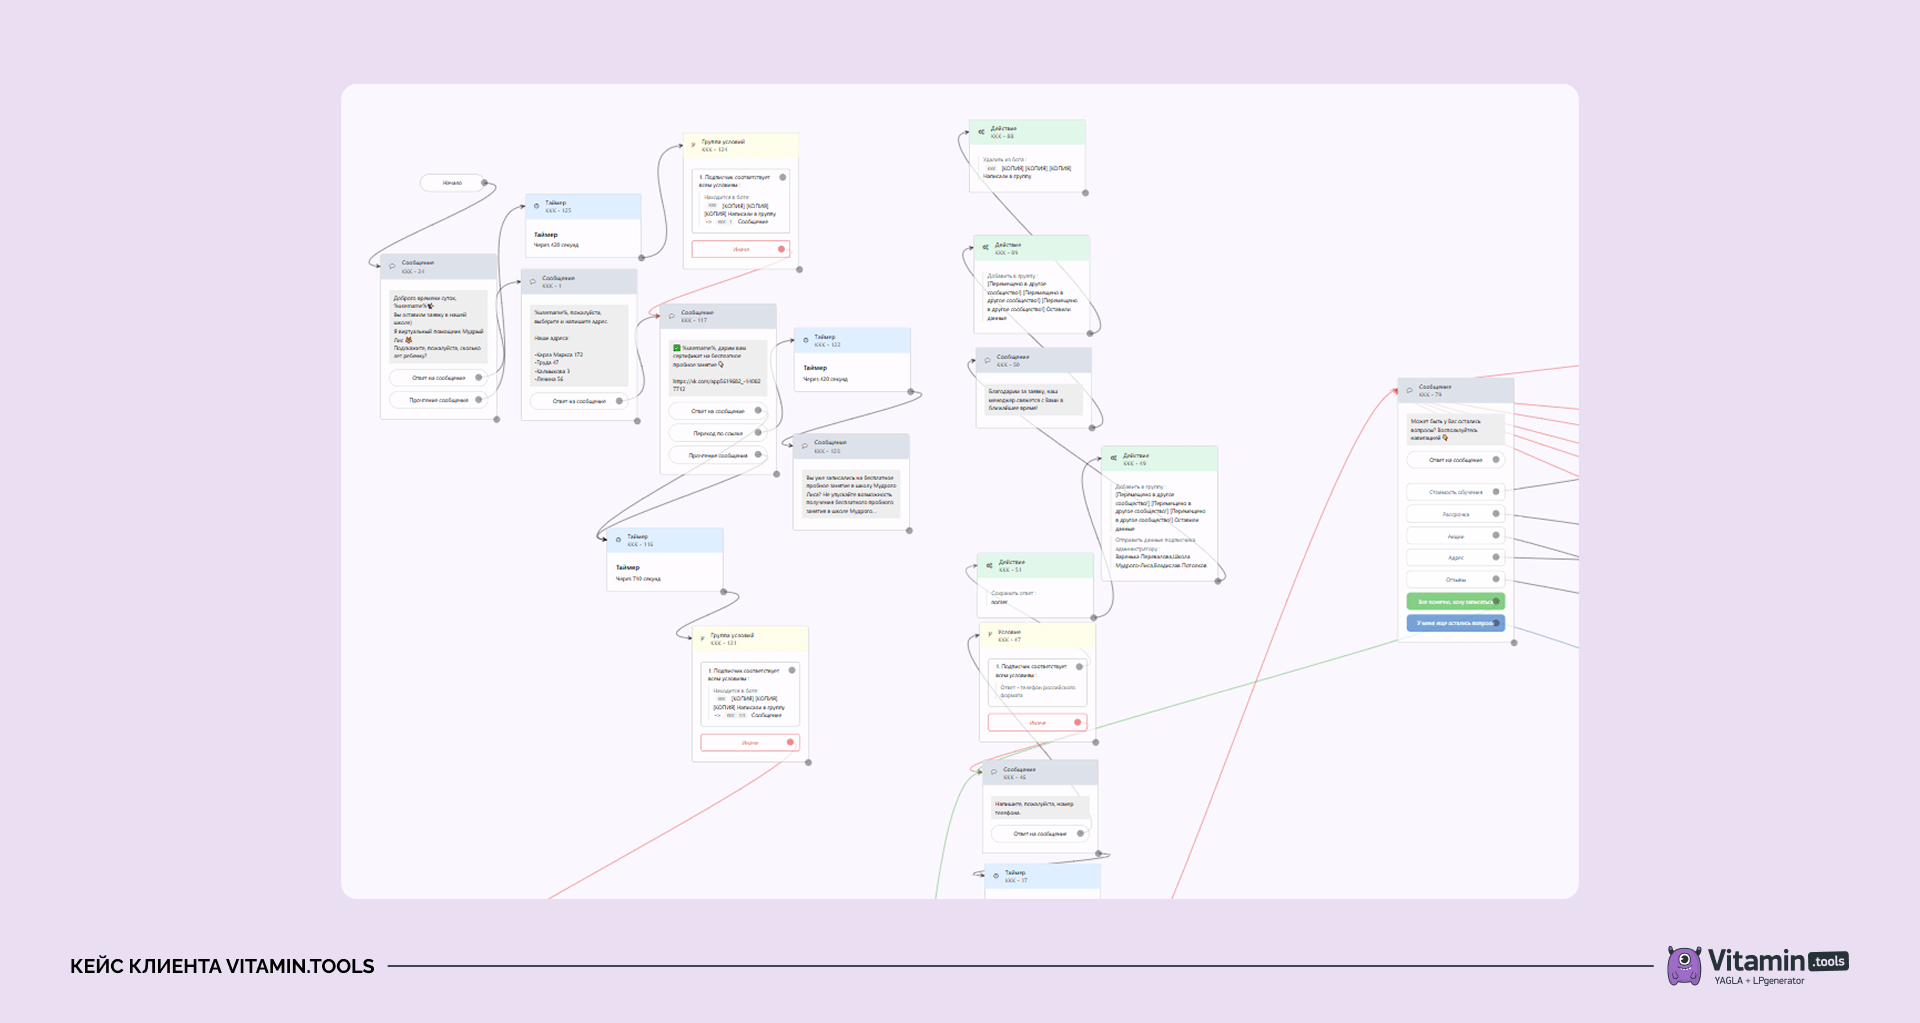Click the "Начало" start node

pyautogui.click(x=453, y=183)
